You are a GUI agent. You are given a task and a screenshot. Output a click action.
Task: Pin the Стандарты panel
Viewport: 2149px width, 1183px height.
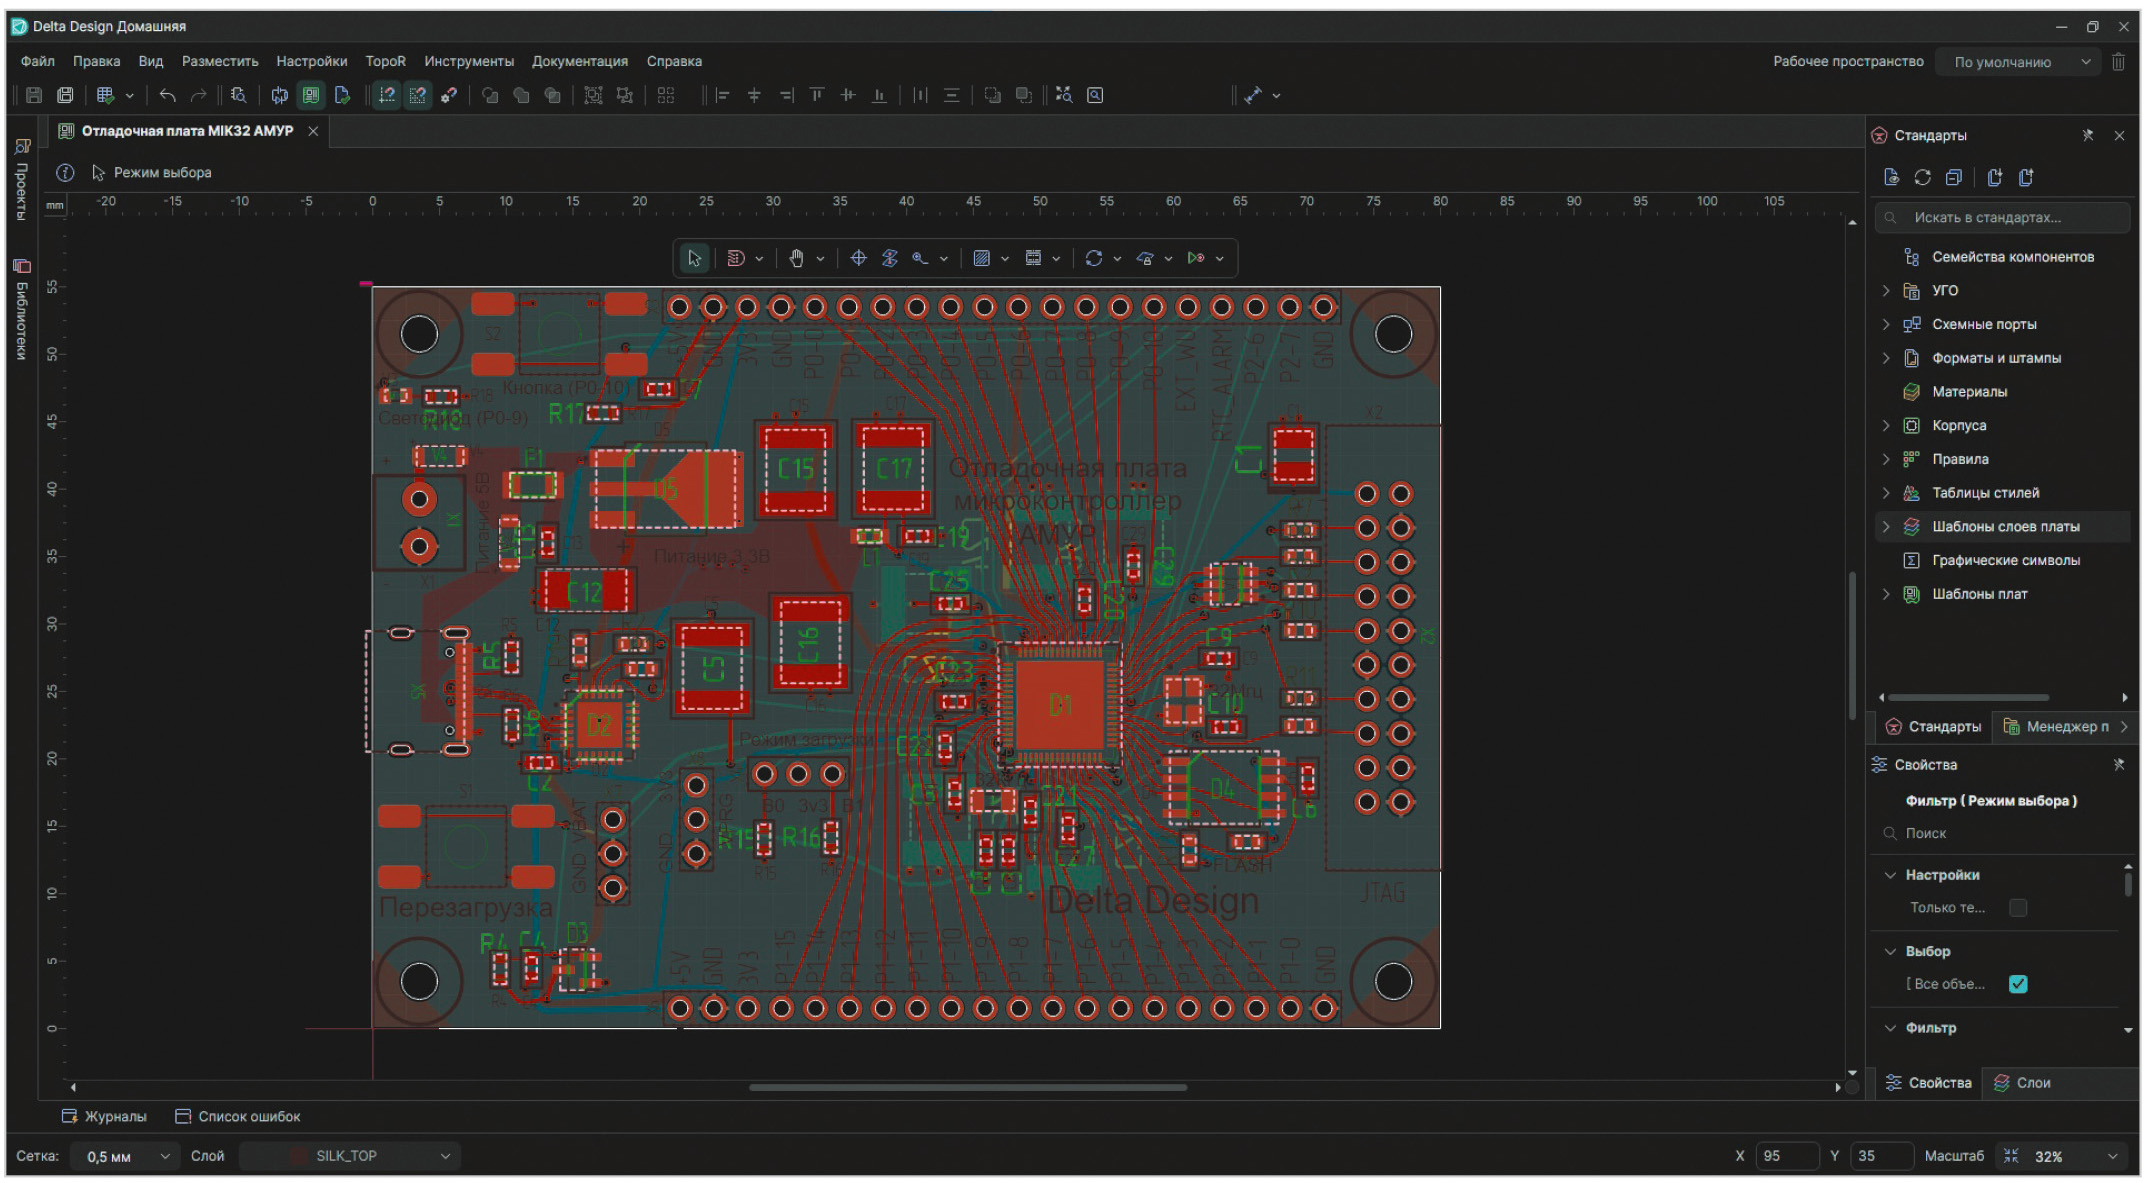click(2088, 135)
